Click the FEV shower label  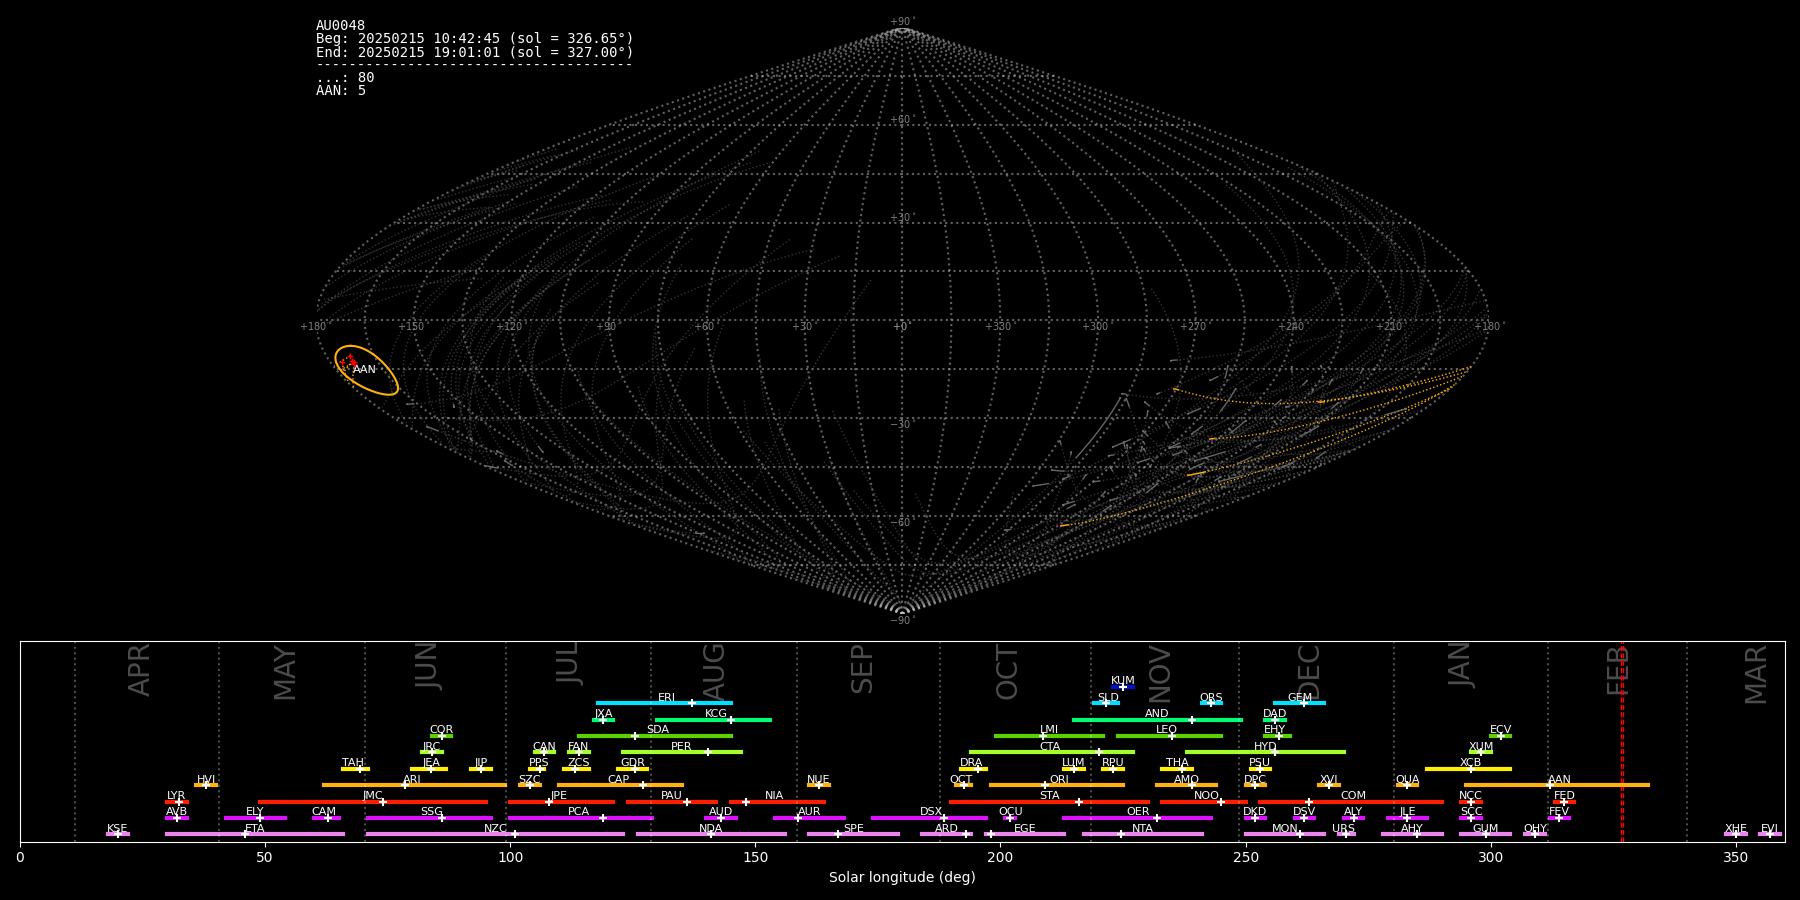pyautogui.click(x=1559, y=812)
